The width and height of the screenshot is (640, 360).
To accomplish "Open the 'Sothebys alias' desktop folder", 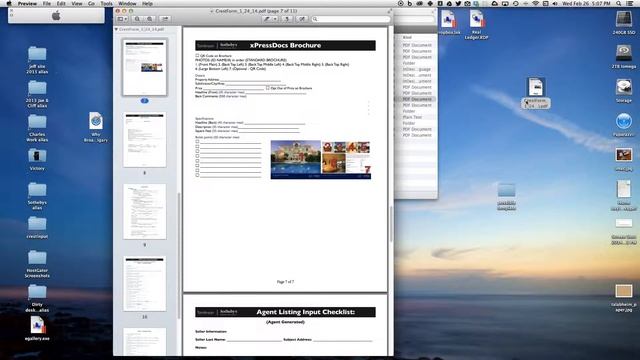I will [37, 196].
